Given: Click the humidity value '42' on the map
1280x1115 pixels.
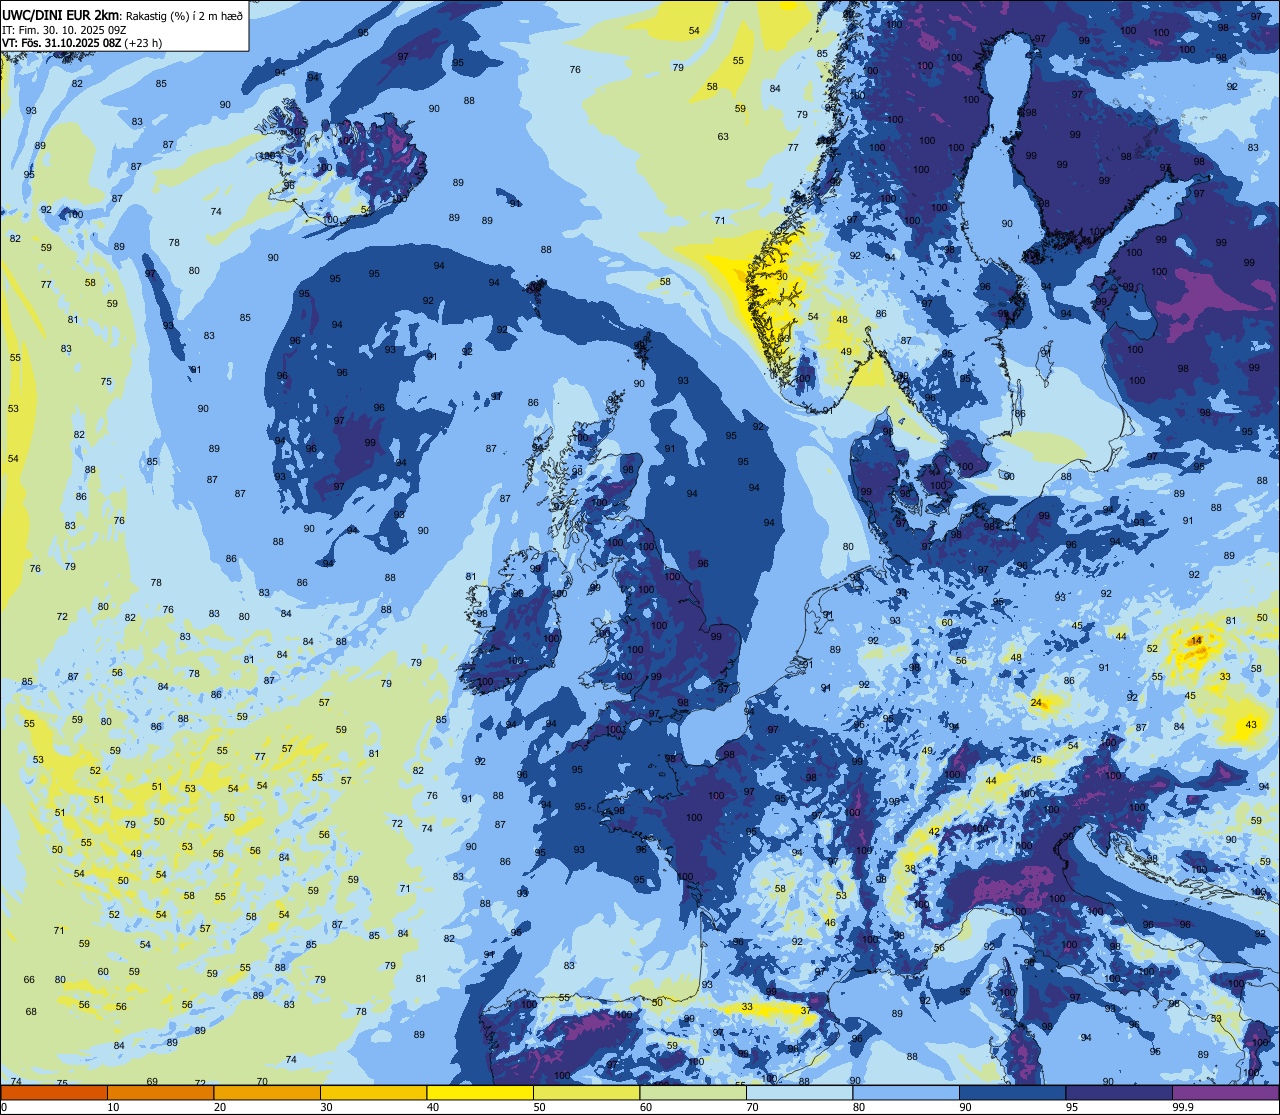Looking at the screenshot, I should click(x=934, y=832).
